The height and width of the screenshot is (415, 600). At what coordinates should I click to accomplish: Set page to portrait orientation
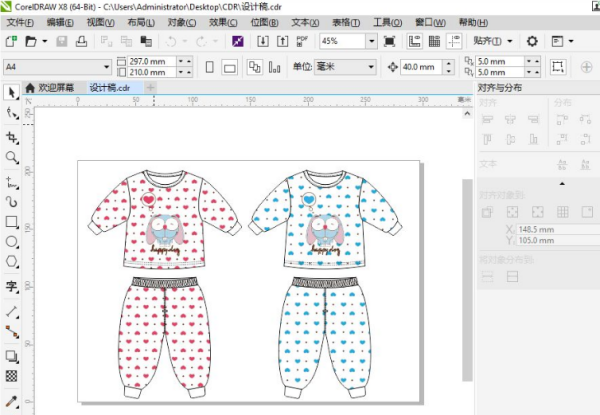pyautogui.click(x=210, y=67)
